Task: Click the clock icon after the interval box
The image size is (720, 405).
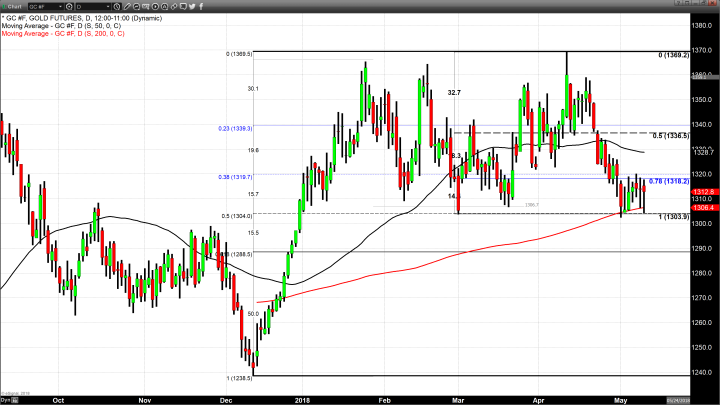Action: pos(117,6)
